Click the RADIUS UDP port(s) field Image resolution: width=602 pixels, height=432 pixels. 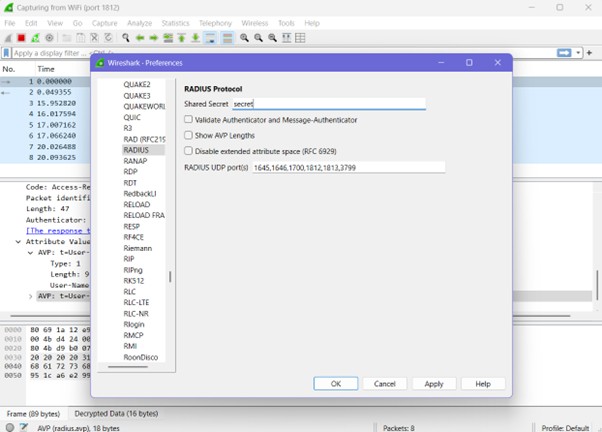(349, 167)
